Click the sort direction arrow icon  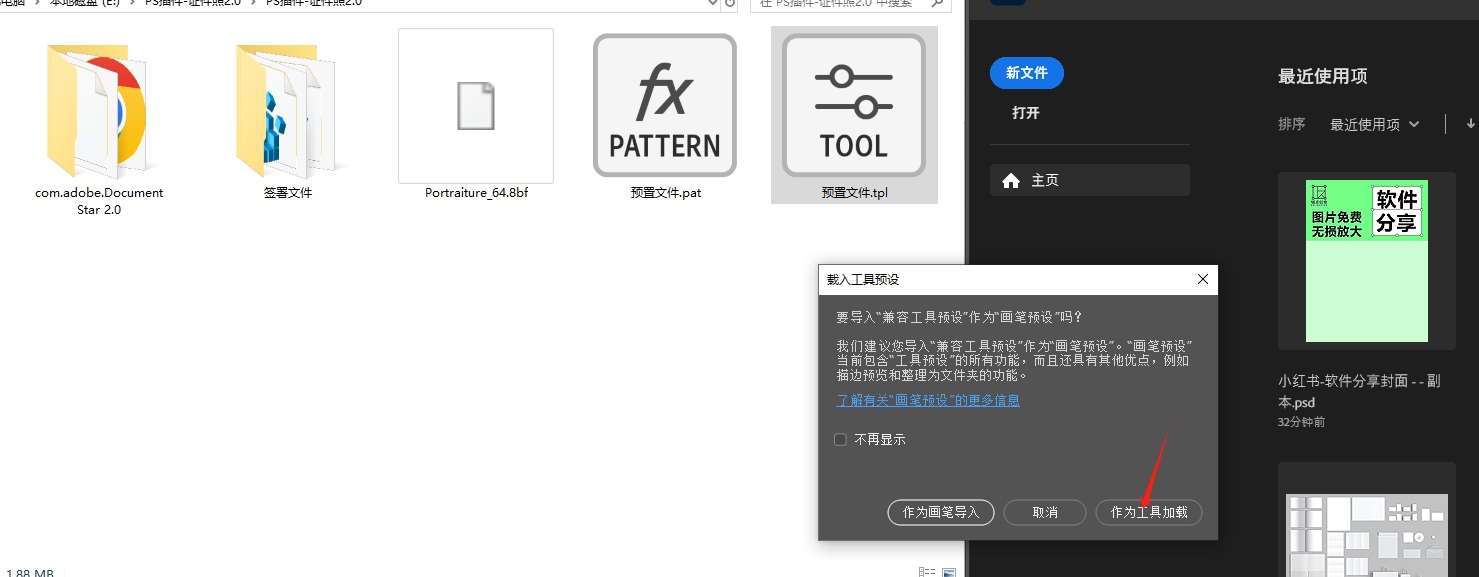(x=1471, y=124)
